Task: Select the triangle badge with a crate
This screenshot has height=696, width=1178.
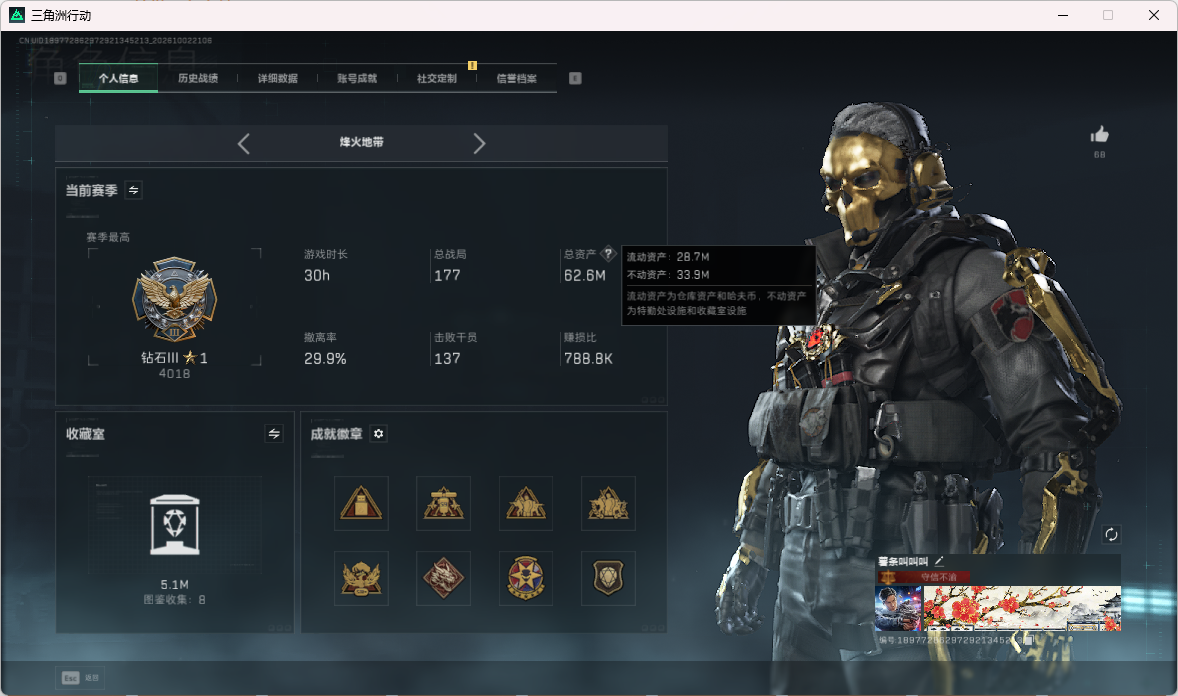Action: click(x=361, y=503)
